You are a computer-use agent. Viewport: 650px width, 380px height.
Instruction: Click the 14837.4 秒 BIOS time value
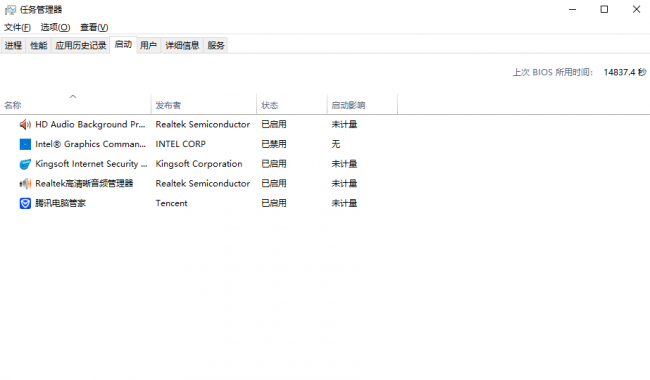(x=625, y=73)
